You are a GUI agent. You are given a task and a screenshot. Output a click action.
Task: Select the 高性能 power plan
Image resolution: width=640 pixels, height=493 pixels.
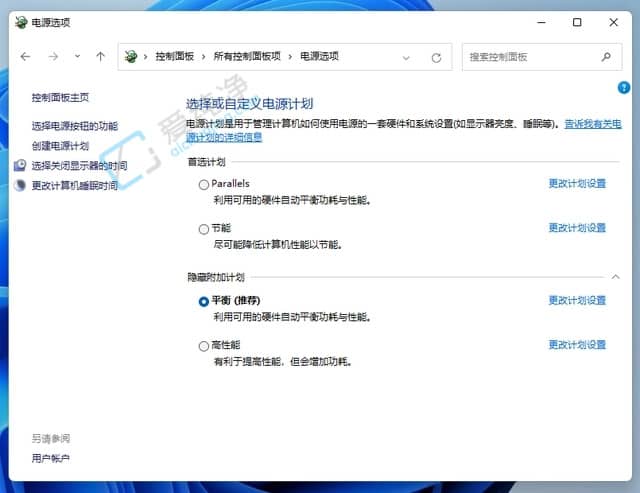coord(204,346)
